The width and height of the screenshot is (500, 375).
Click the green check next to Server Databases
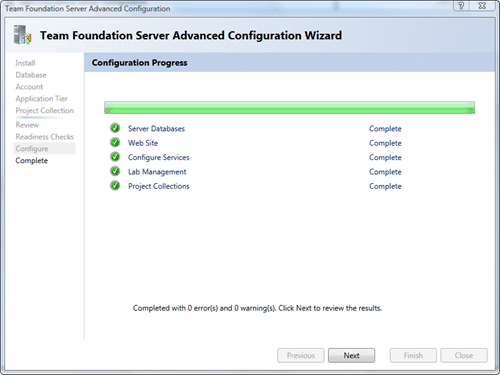coord(115,128)
